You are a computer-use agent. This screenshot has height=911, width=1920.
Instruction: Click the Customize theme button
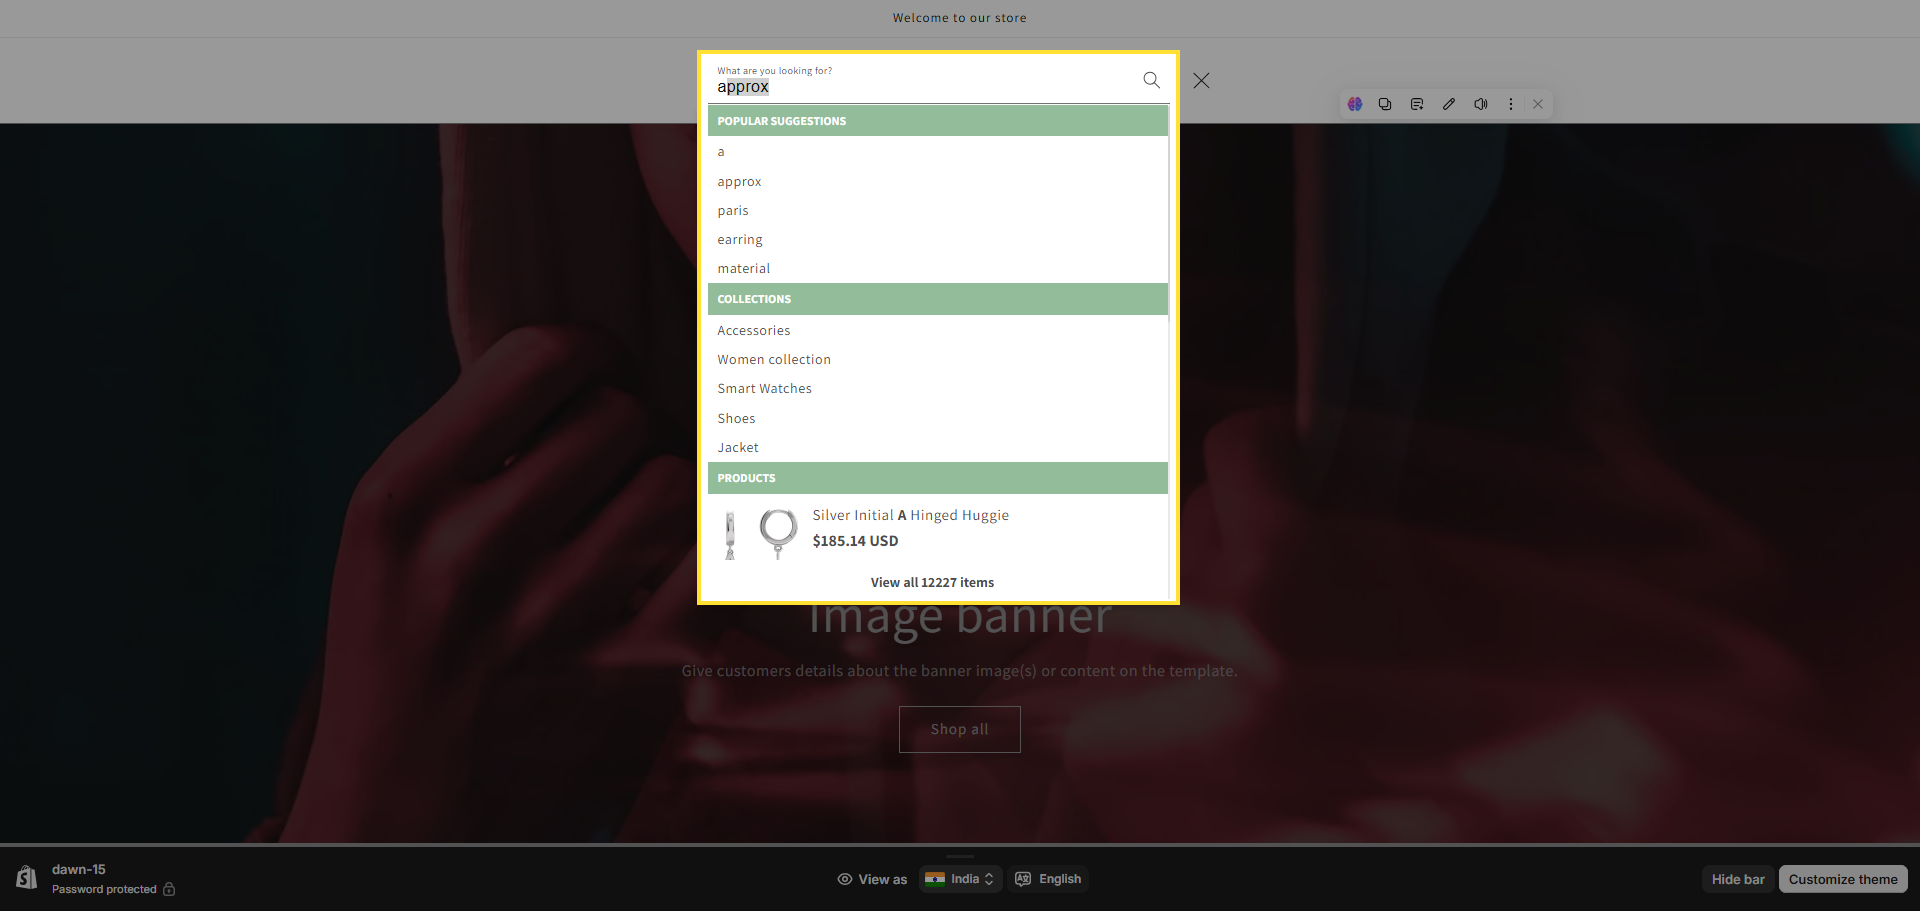[1842, 879]
